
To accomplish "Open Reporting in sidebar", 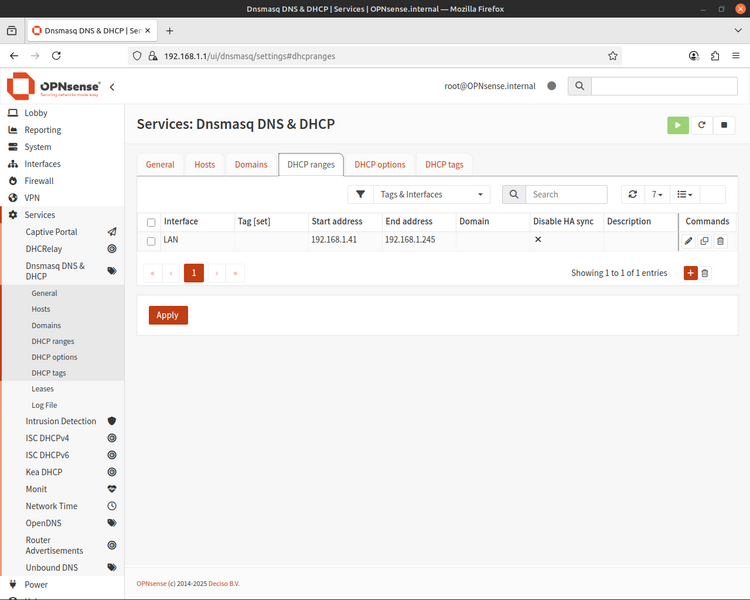I will click(x=43, y=130).
